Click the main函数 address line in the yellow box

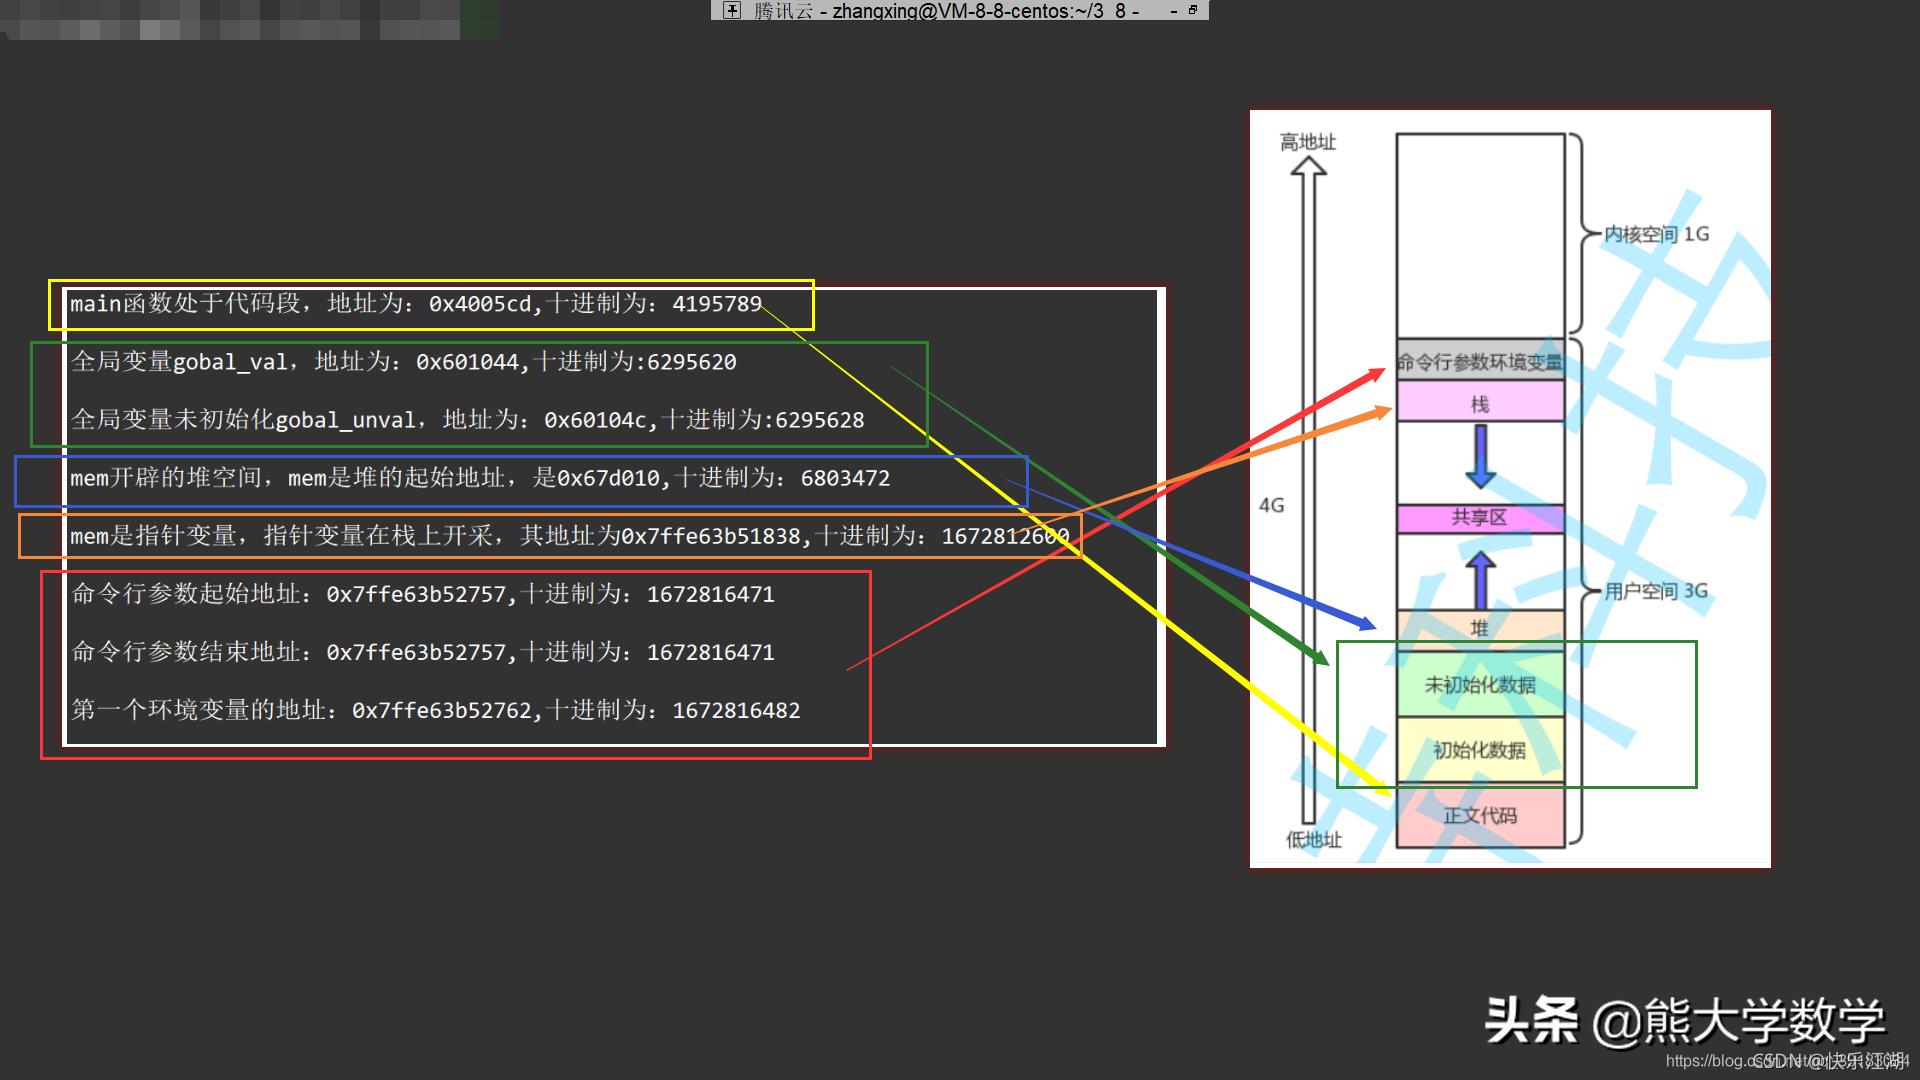coord(416,304)
